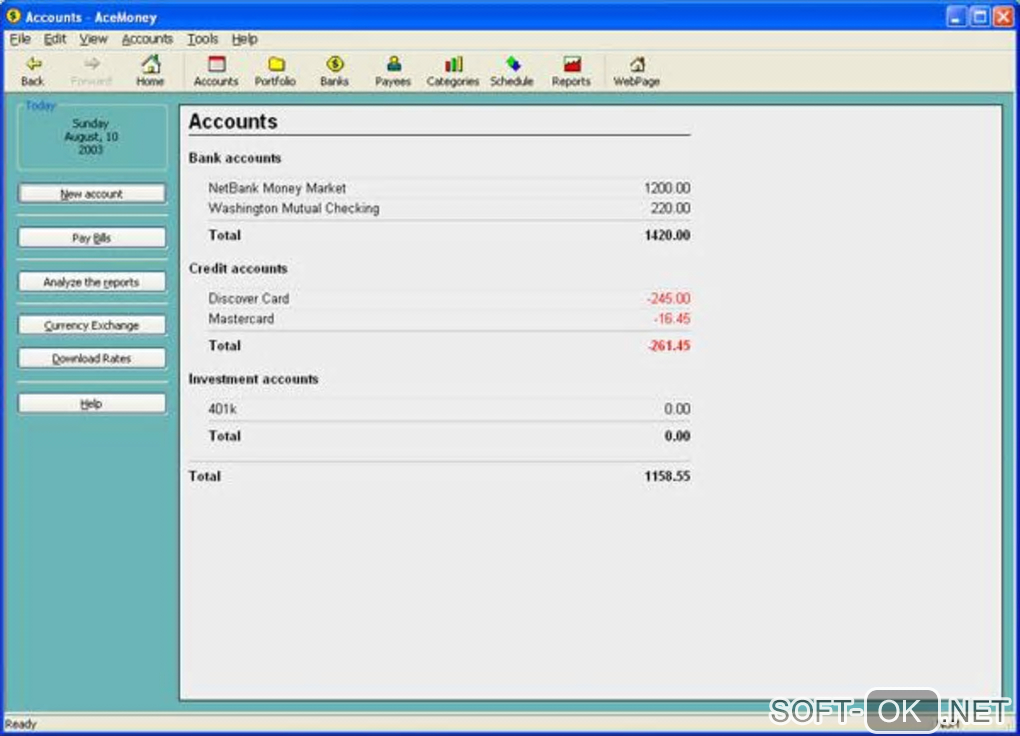Open the WebPage toolbar icon
Screen dimensions: 1020x736
[637, 71]
